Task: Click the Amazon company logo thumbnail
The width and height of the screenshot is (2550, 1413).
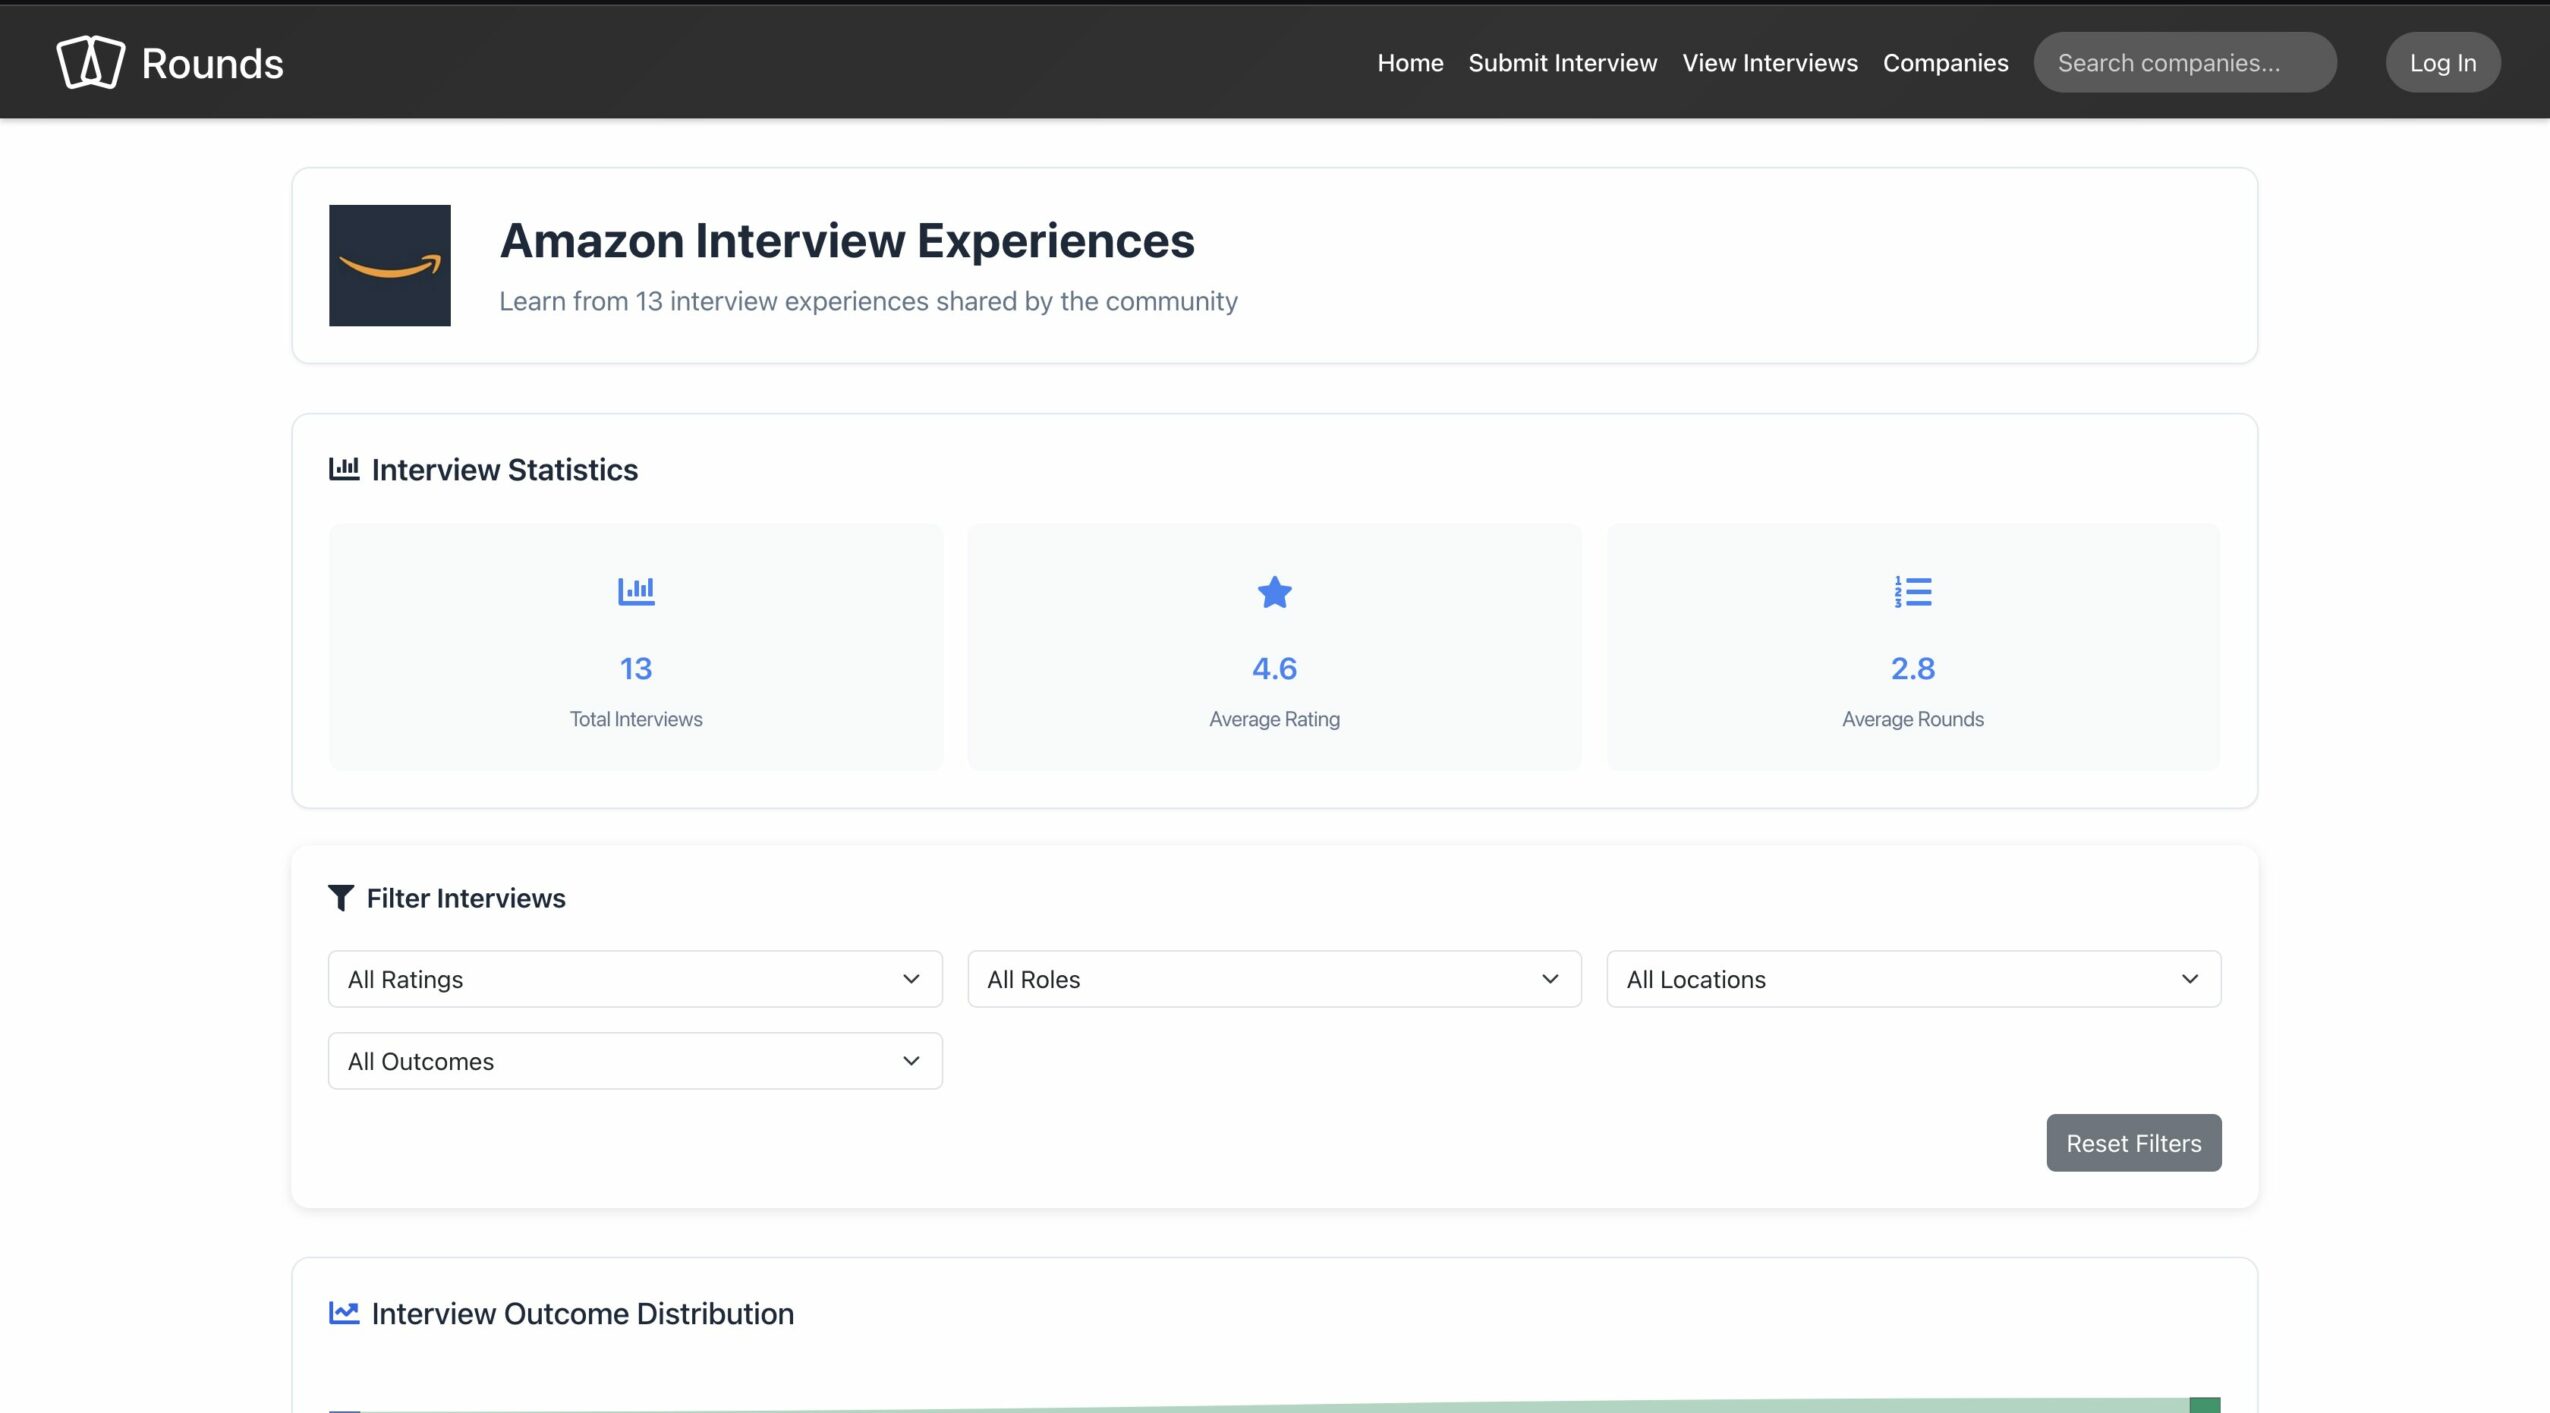Action: click(390, 265)
